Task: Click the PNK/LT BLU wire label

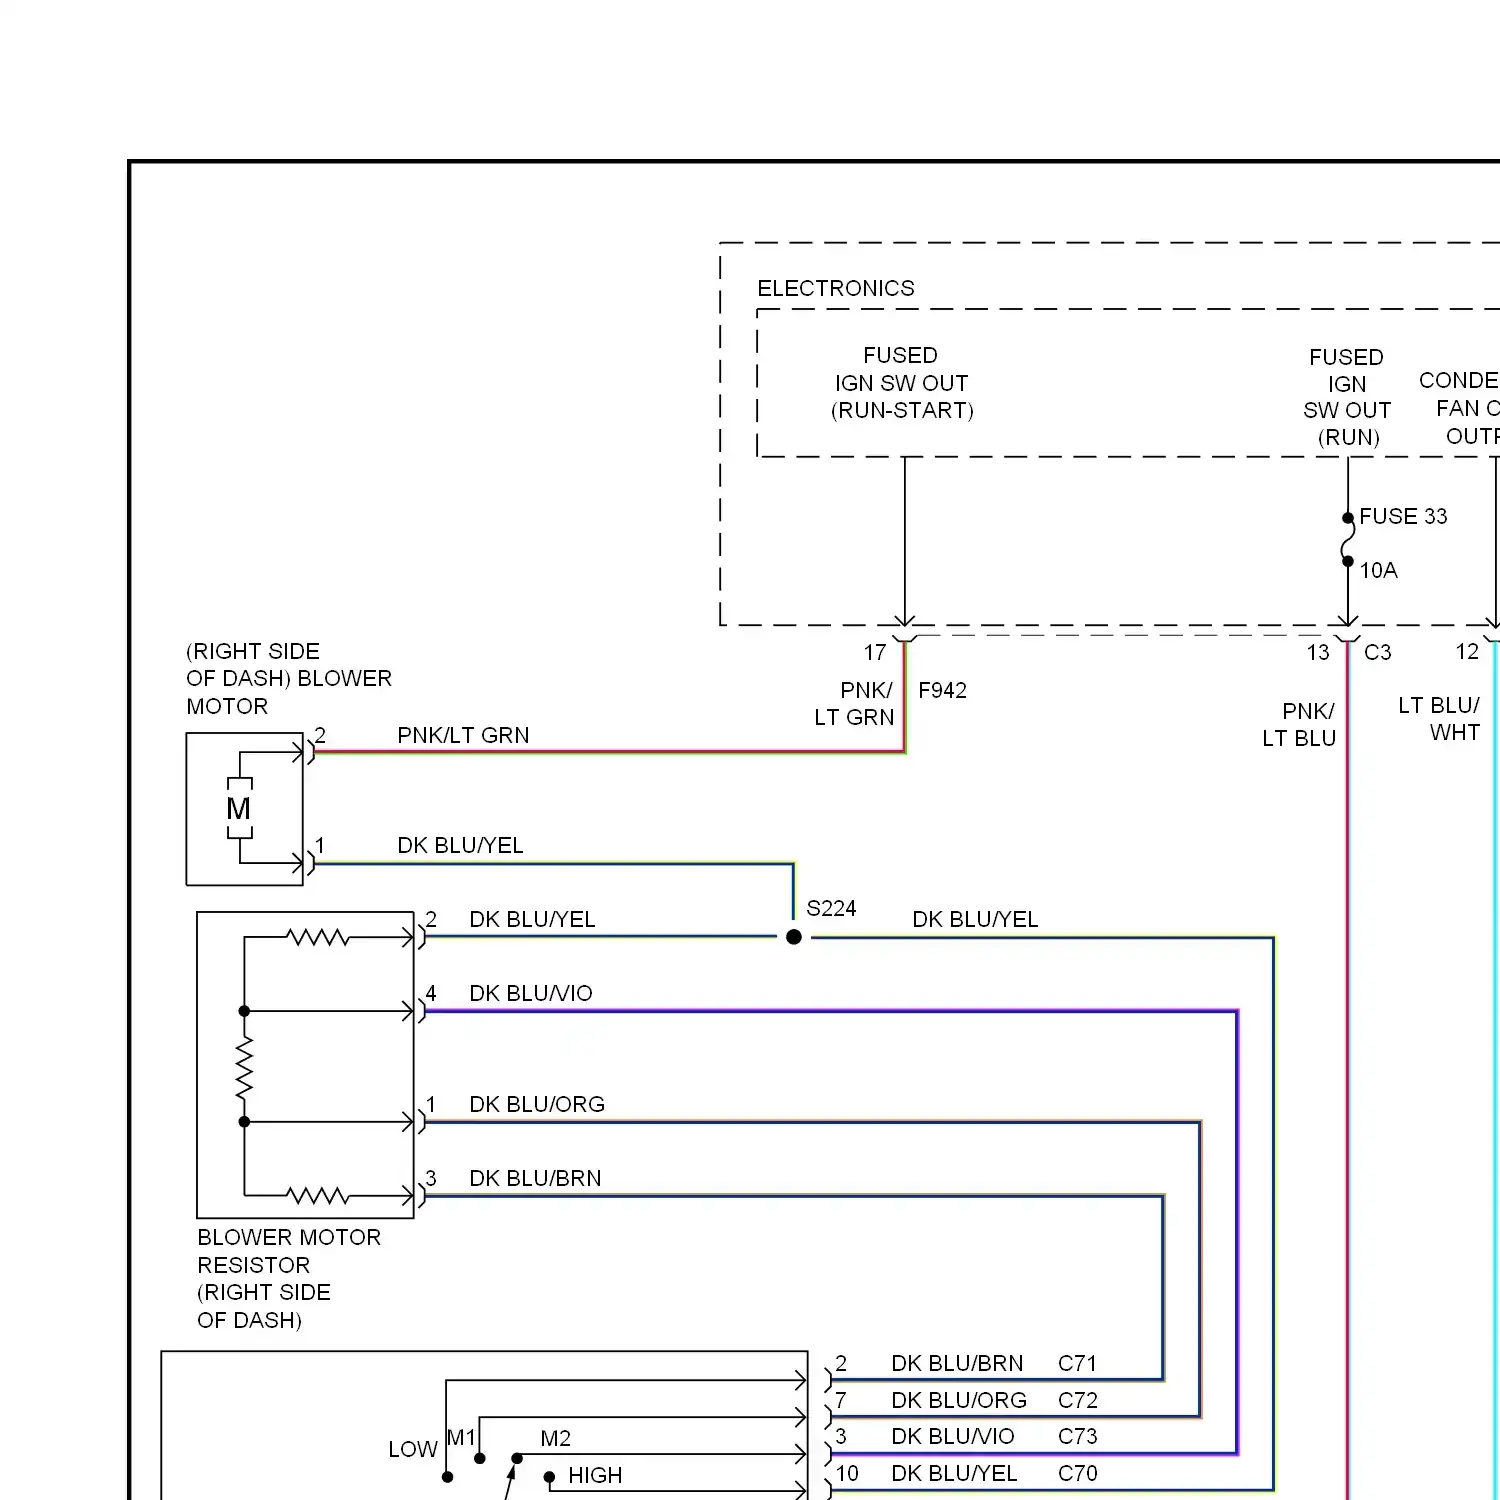Action: [x=1299, y=725]
